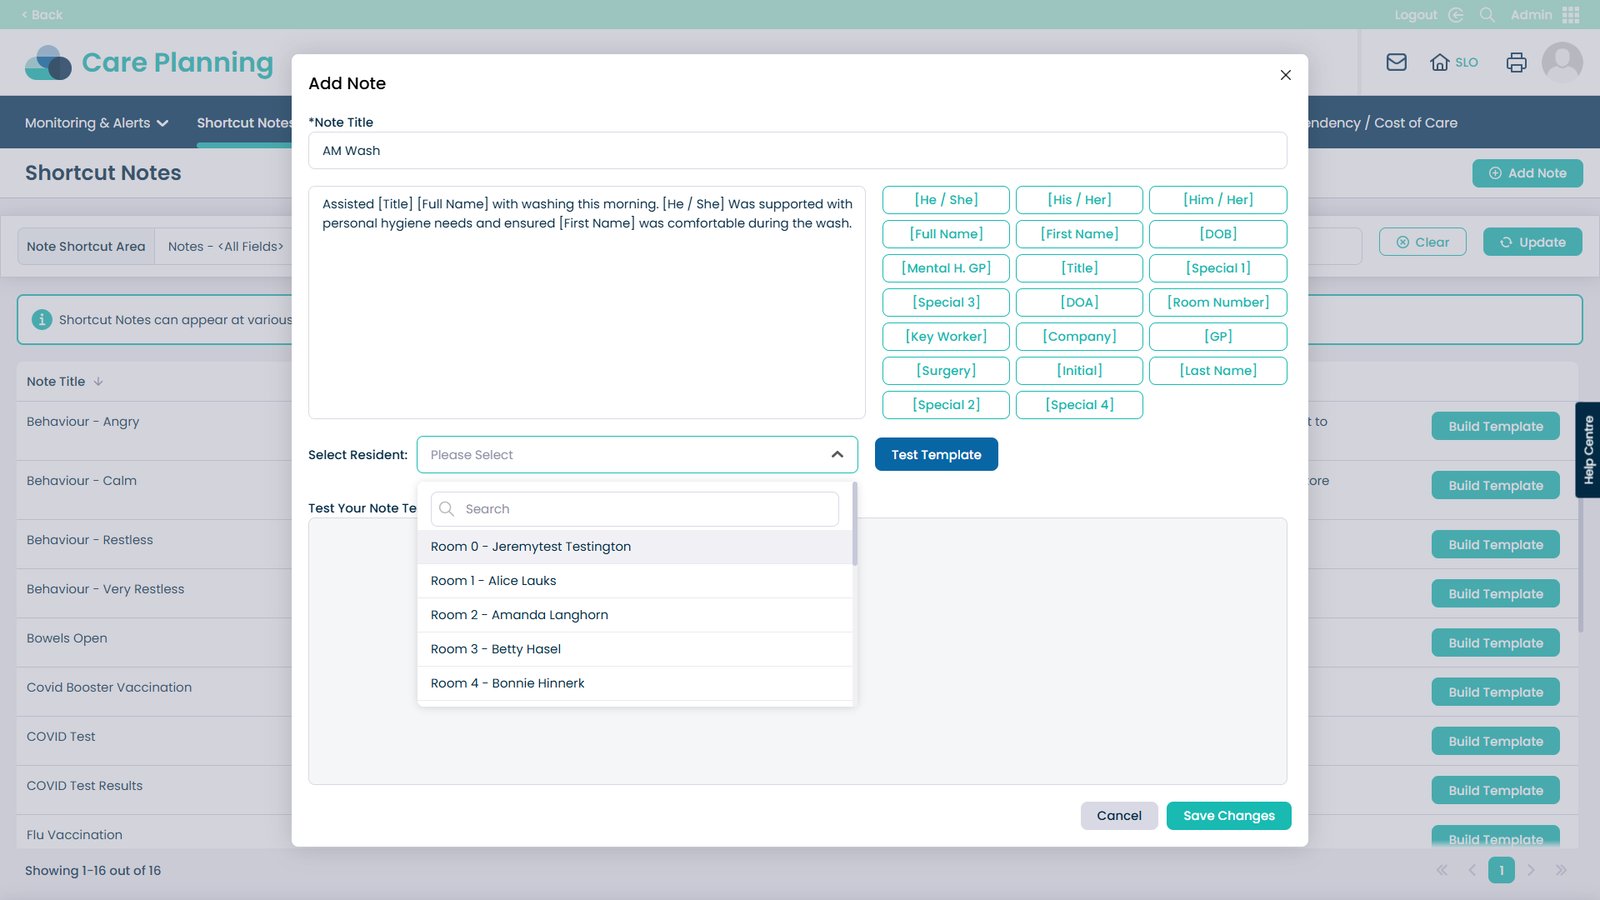This screenshot has width=1600, height=900.
Task: Expand the Monitoring & Alerts menu
Action: [x=97, y=123]
